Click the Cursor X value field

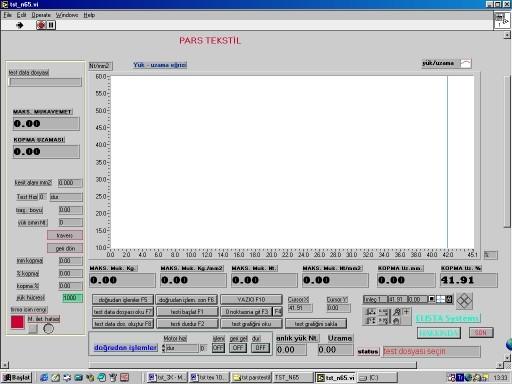click(300, 308)
